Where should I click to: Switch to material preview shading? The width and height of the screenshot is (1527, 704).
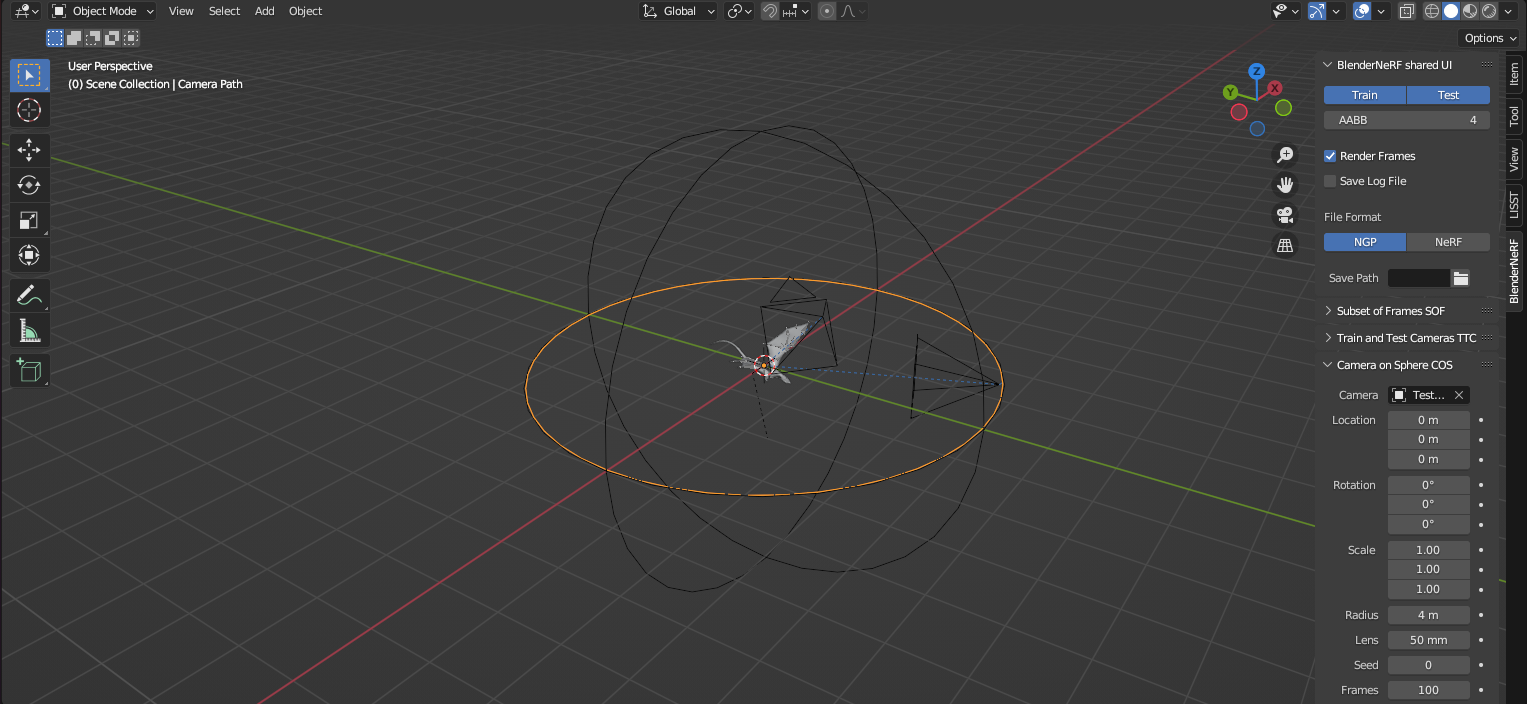pyautogui.click(x=1470, y=11)
